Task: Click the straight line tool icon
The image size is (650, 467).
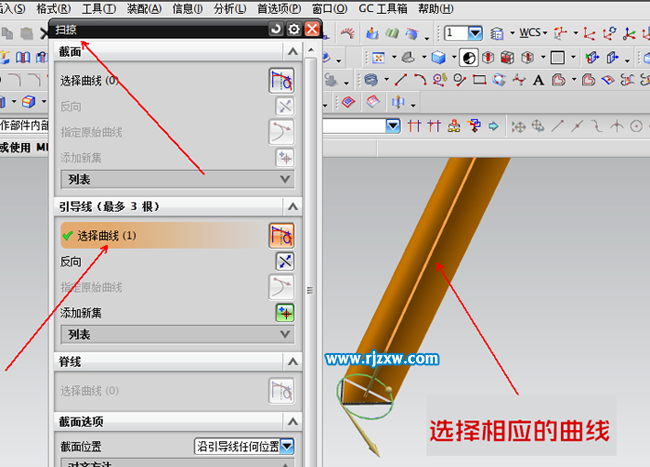Action: pyautogui.click(x=400, y=80)
